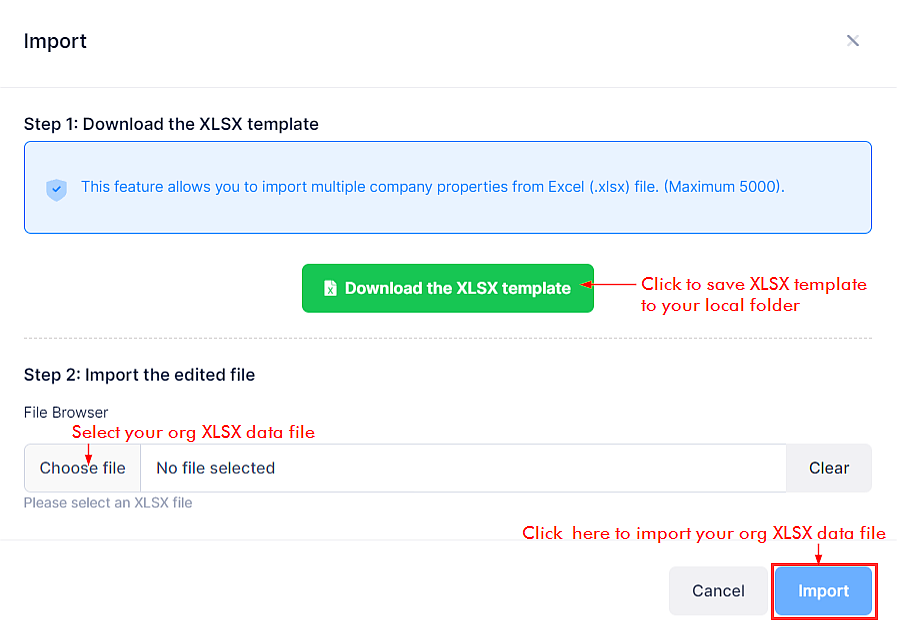Click the red arrow pointing at Download button
Viewport: 897px width, 637px height.
[x=608, y=284]
